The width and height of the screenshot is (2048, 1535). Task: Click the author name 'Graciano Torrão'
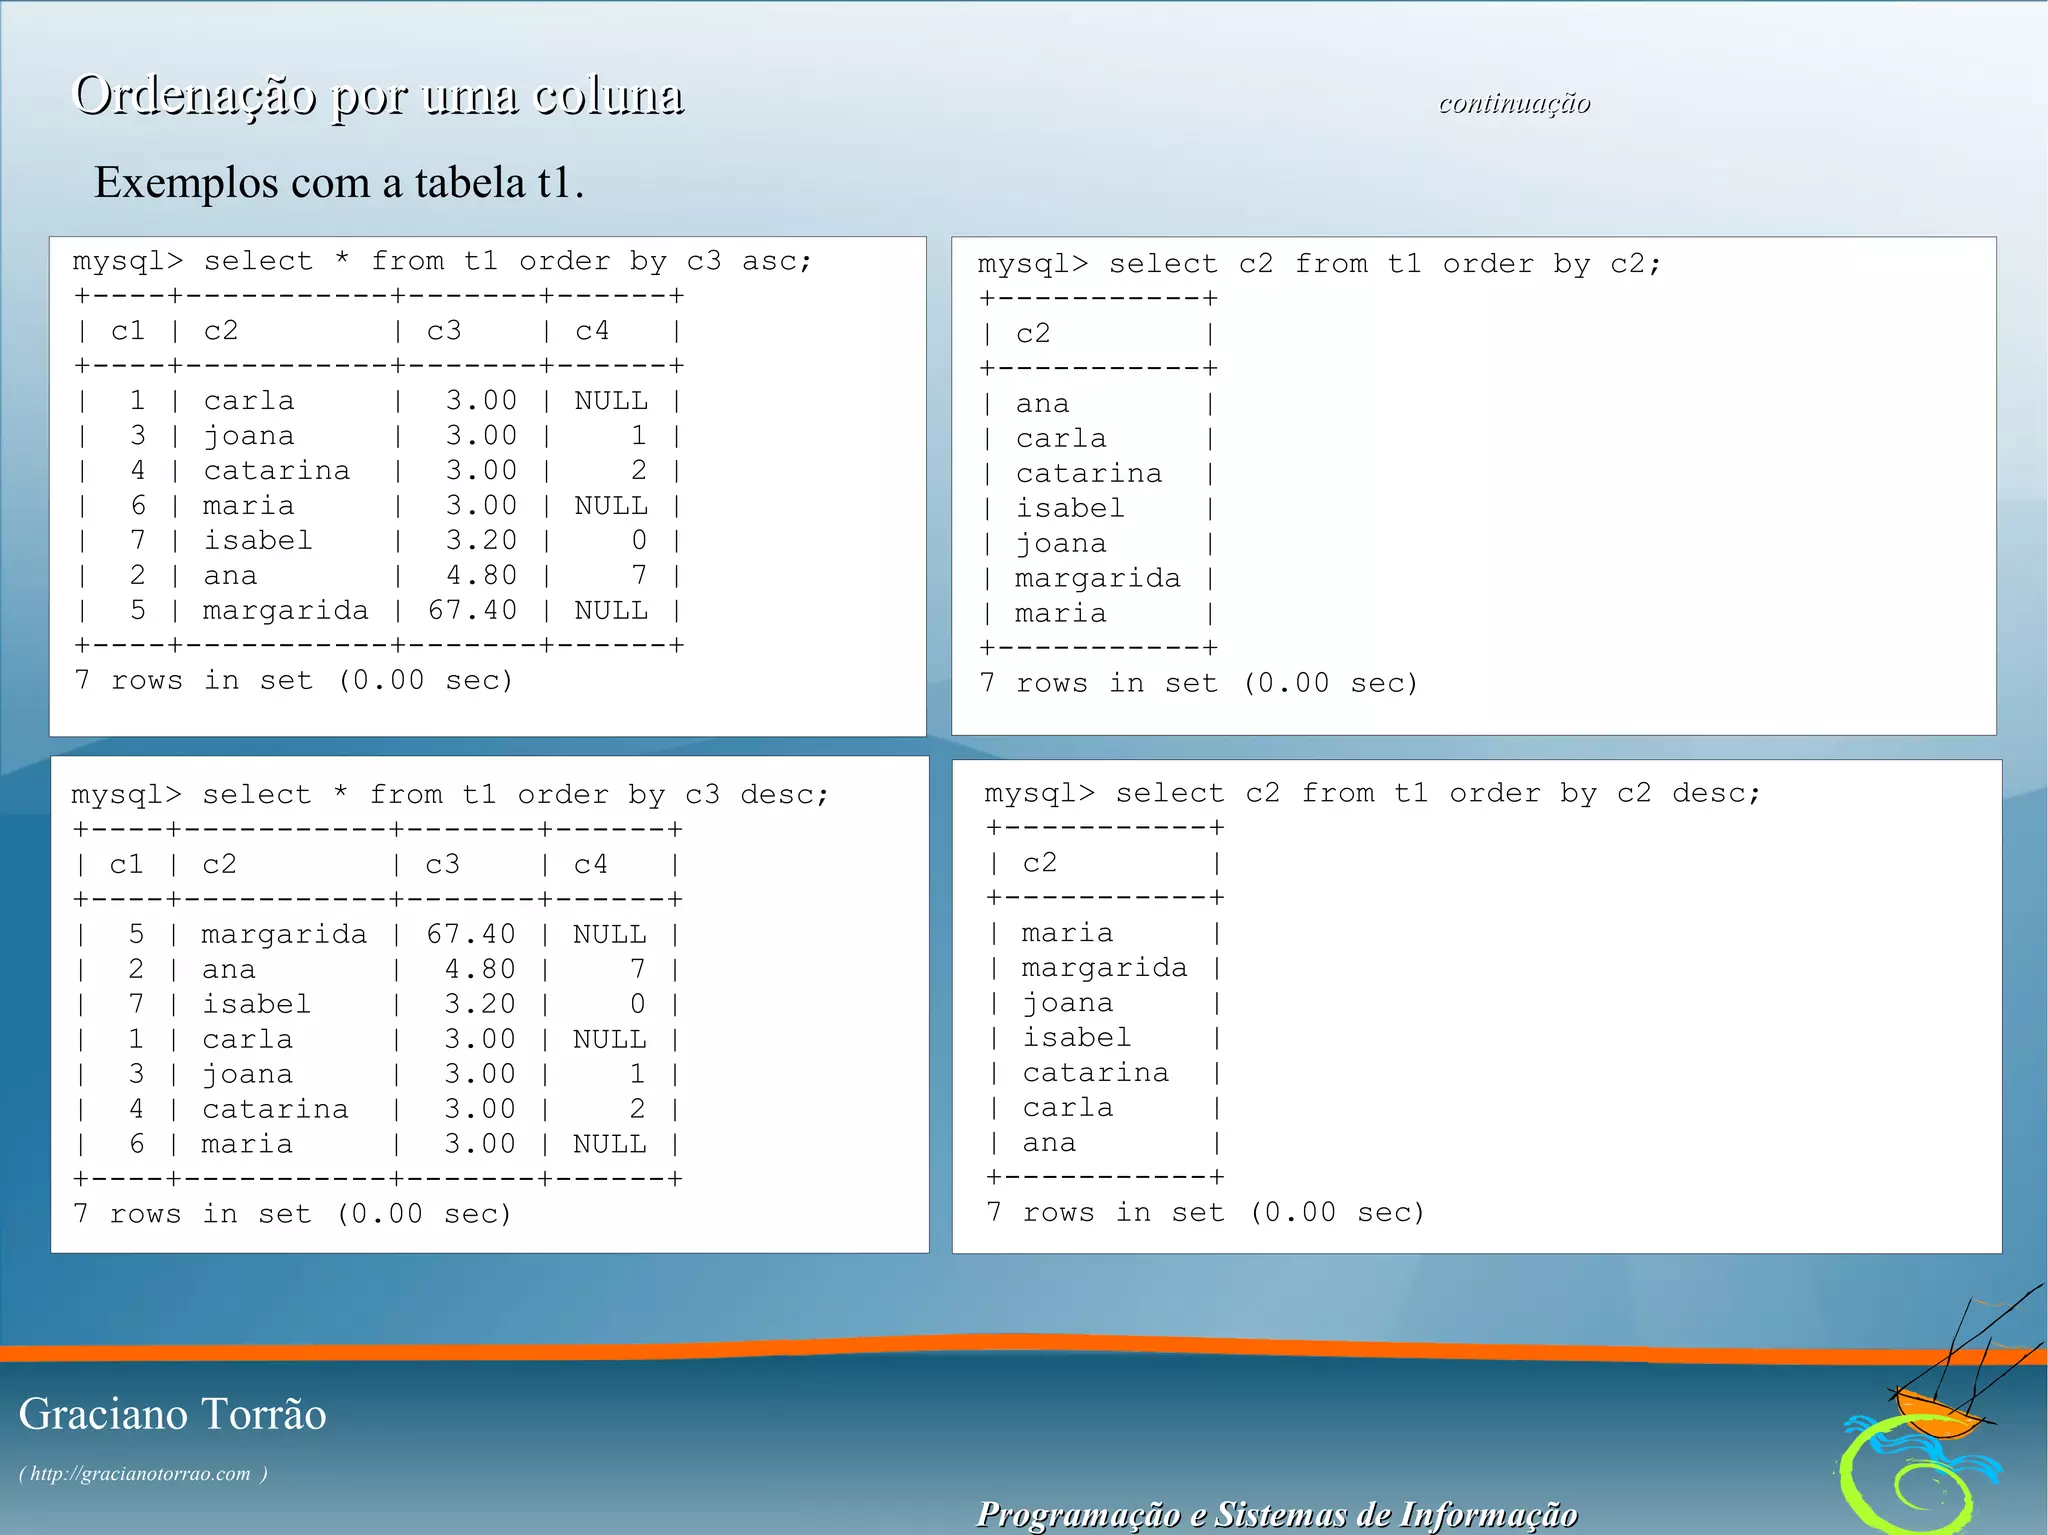(172, 1414)
